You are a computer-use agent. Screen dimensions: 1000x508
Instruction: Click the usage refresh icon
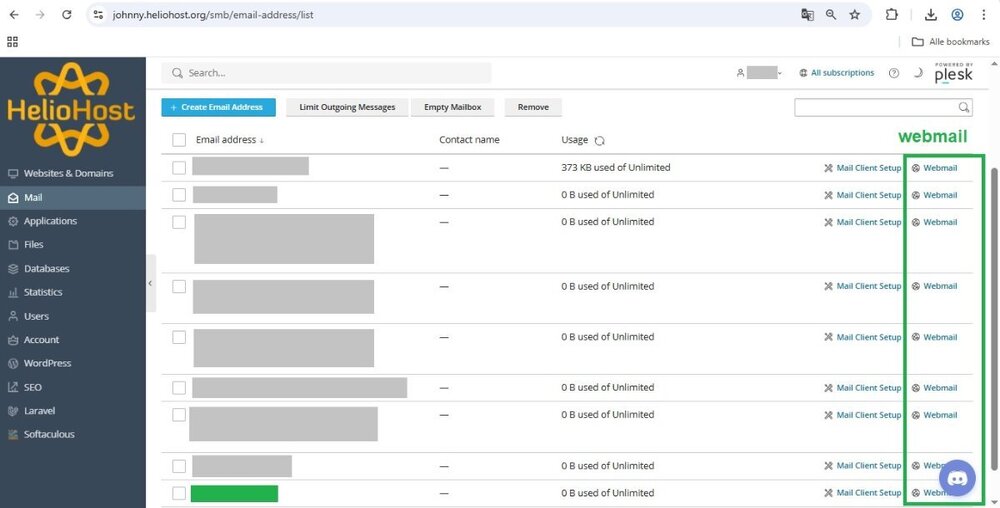point(599,140)
